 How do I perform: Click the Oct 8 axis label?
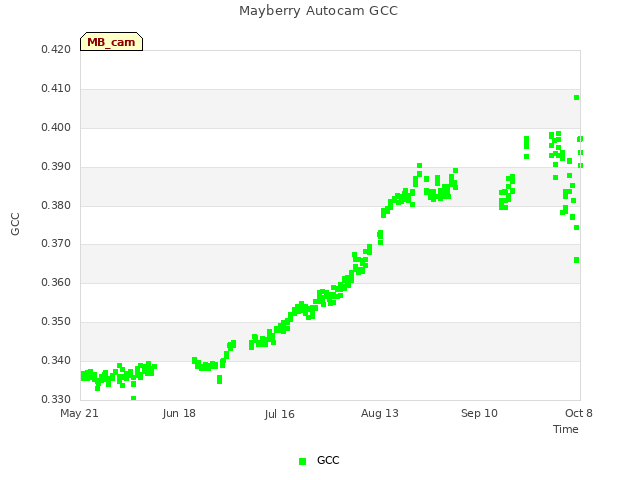point(579,413)
